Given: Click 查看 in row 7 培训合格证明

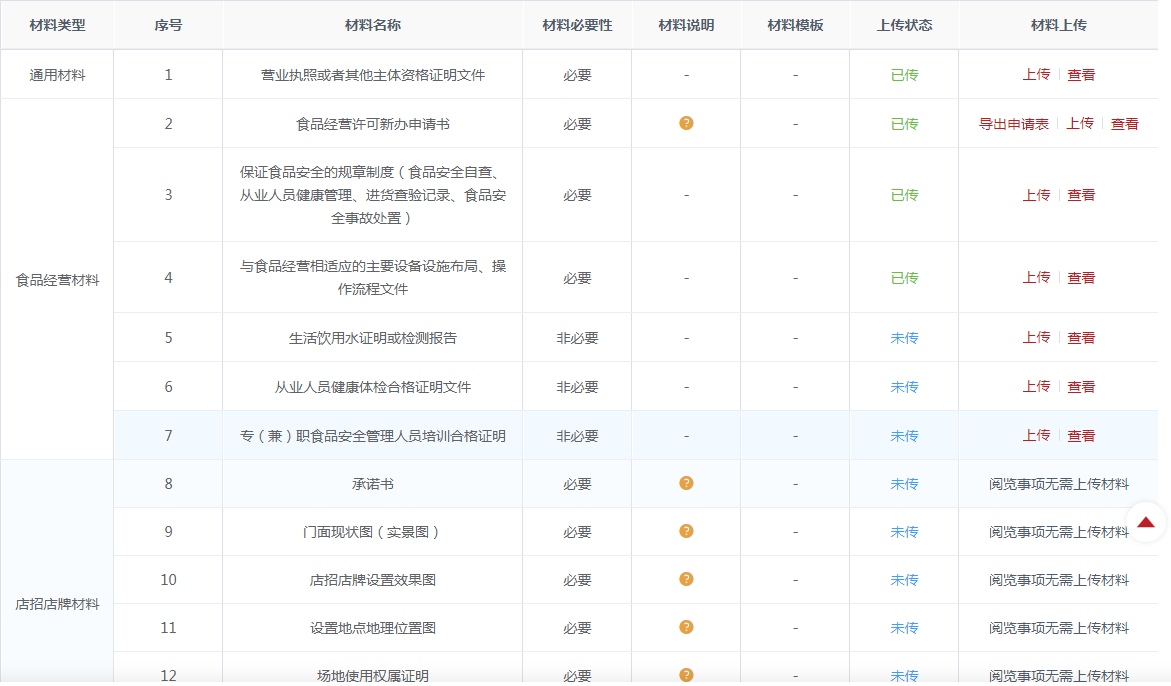Looking at the screenshot, I should point(1081,436).
